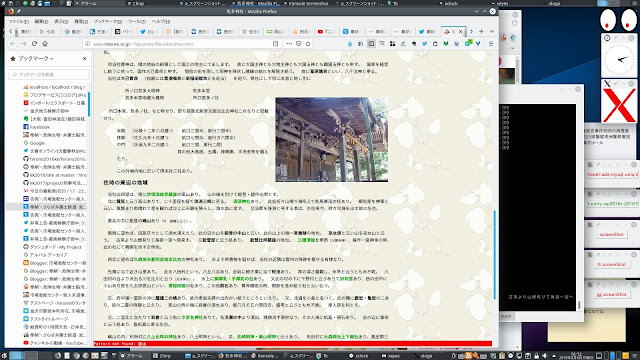Expand the system tray arrow
The width and height of the screenshot is (640, 360).
point(554,356)
